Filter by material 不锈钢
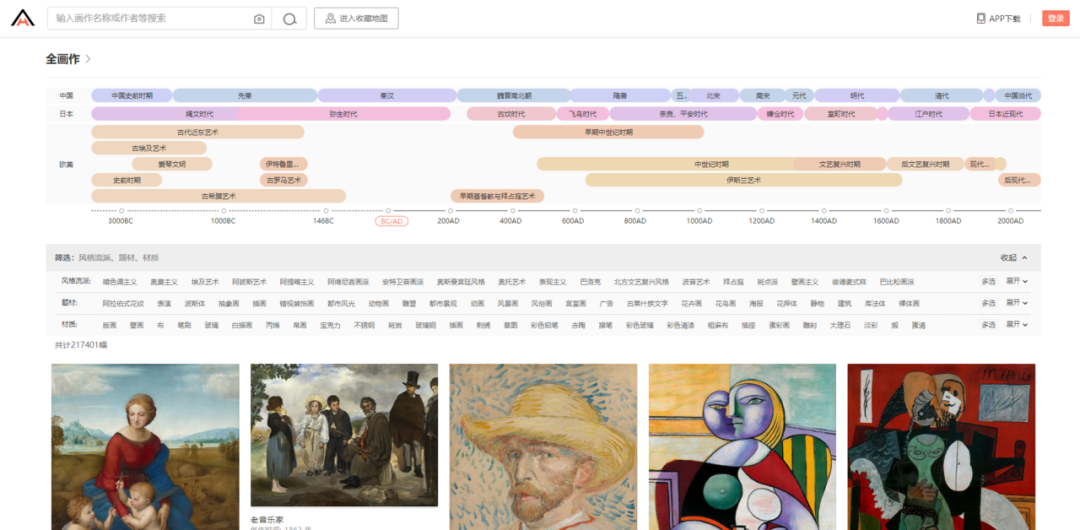Viewport: 1080px width, 530px height. click(x=364, y=325)
